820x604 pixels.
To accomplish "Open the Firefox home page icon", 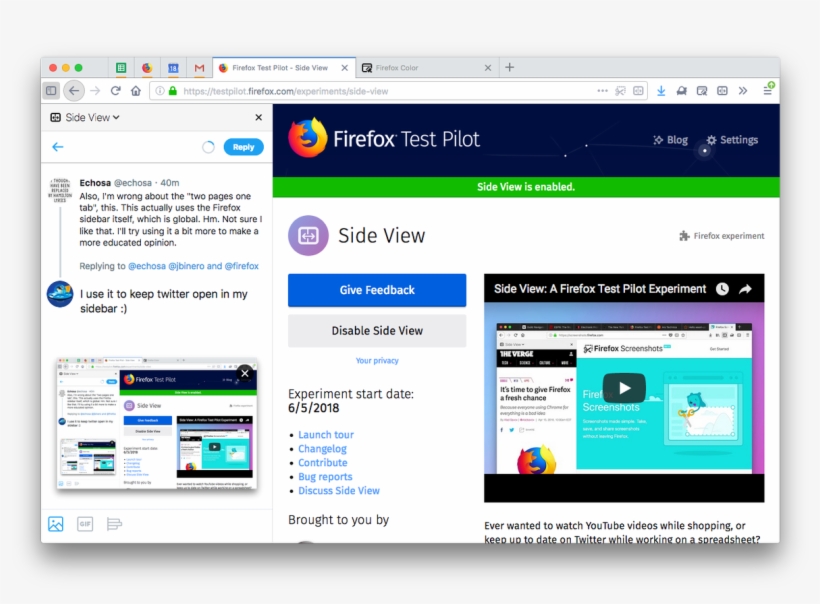I will point(136,90).
